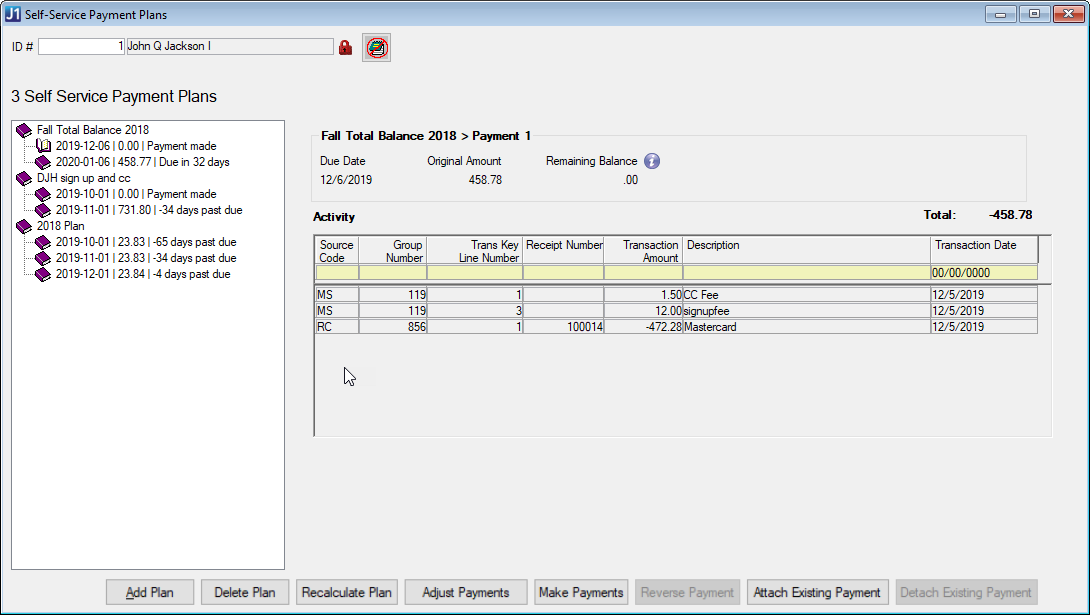Viewport: 1090px width, 615px height.
Task: Select the 731.80 payment -34 days past due
Action: tap(148, 210)
